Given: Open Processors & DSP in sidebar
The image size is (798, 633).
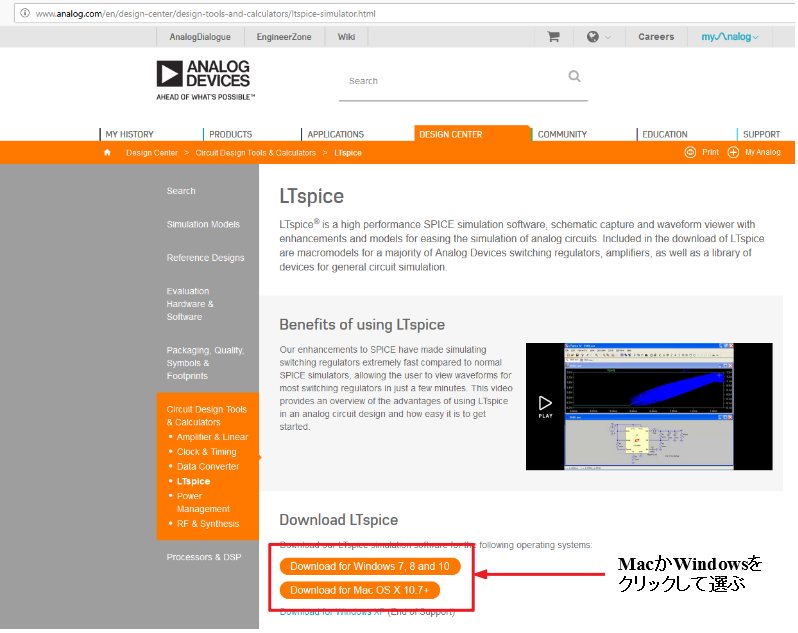Looking at the screenshot, I should pos(204,557).
